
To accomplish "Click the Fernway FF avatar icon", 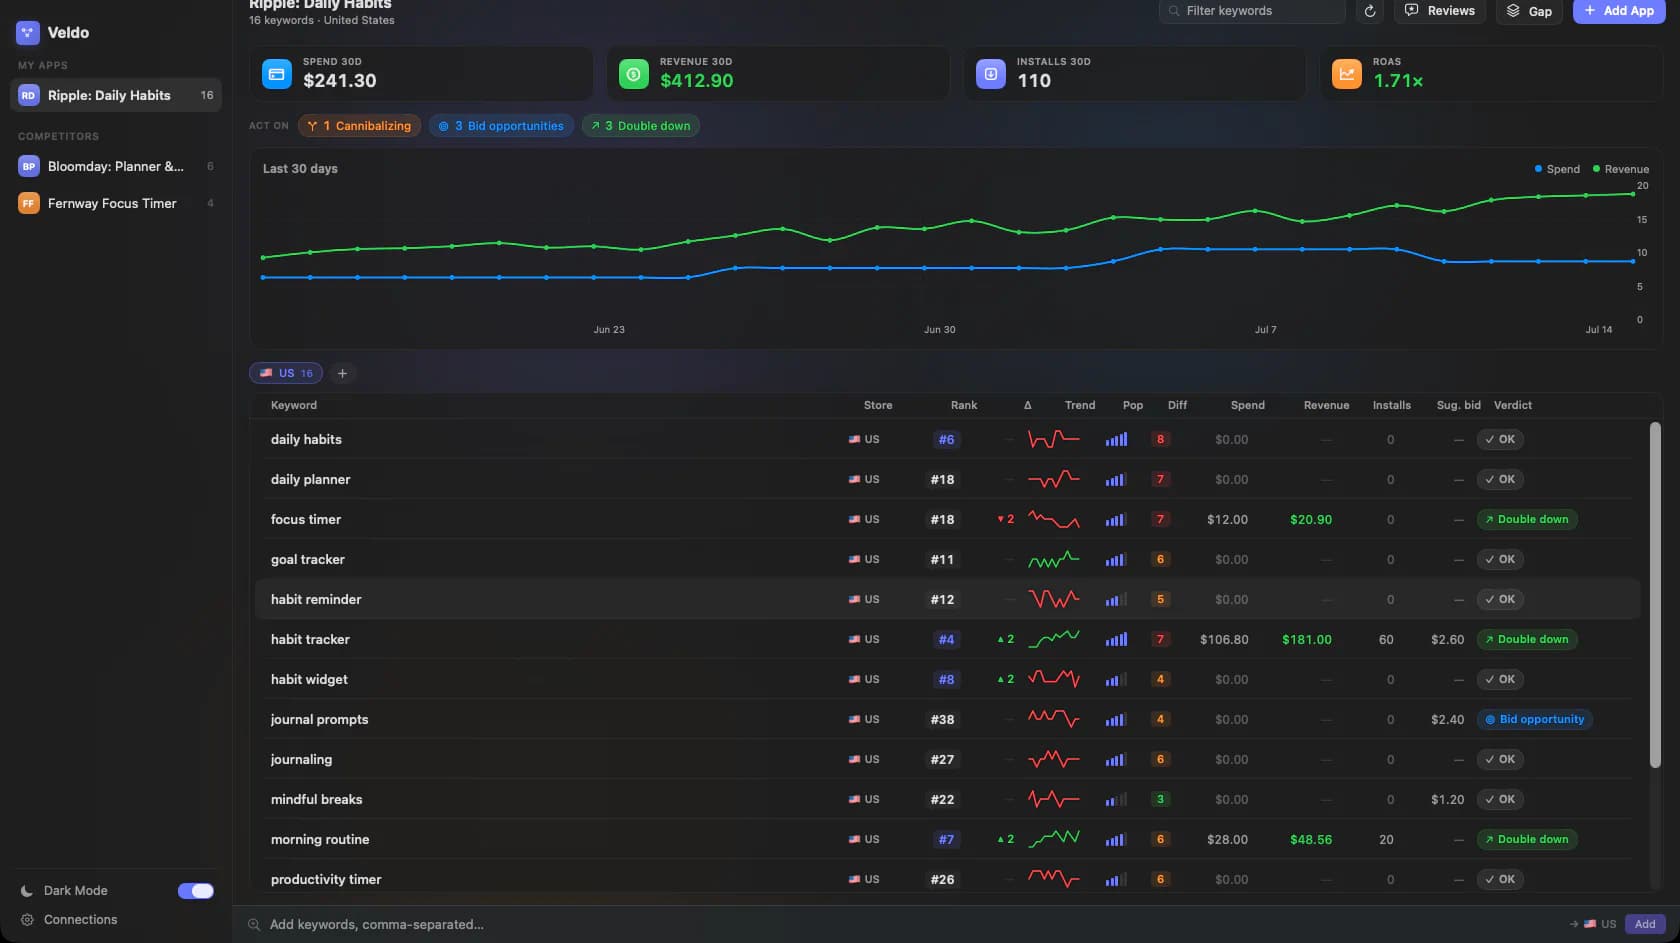I will 28,203.
